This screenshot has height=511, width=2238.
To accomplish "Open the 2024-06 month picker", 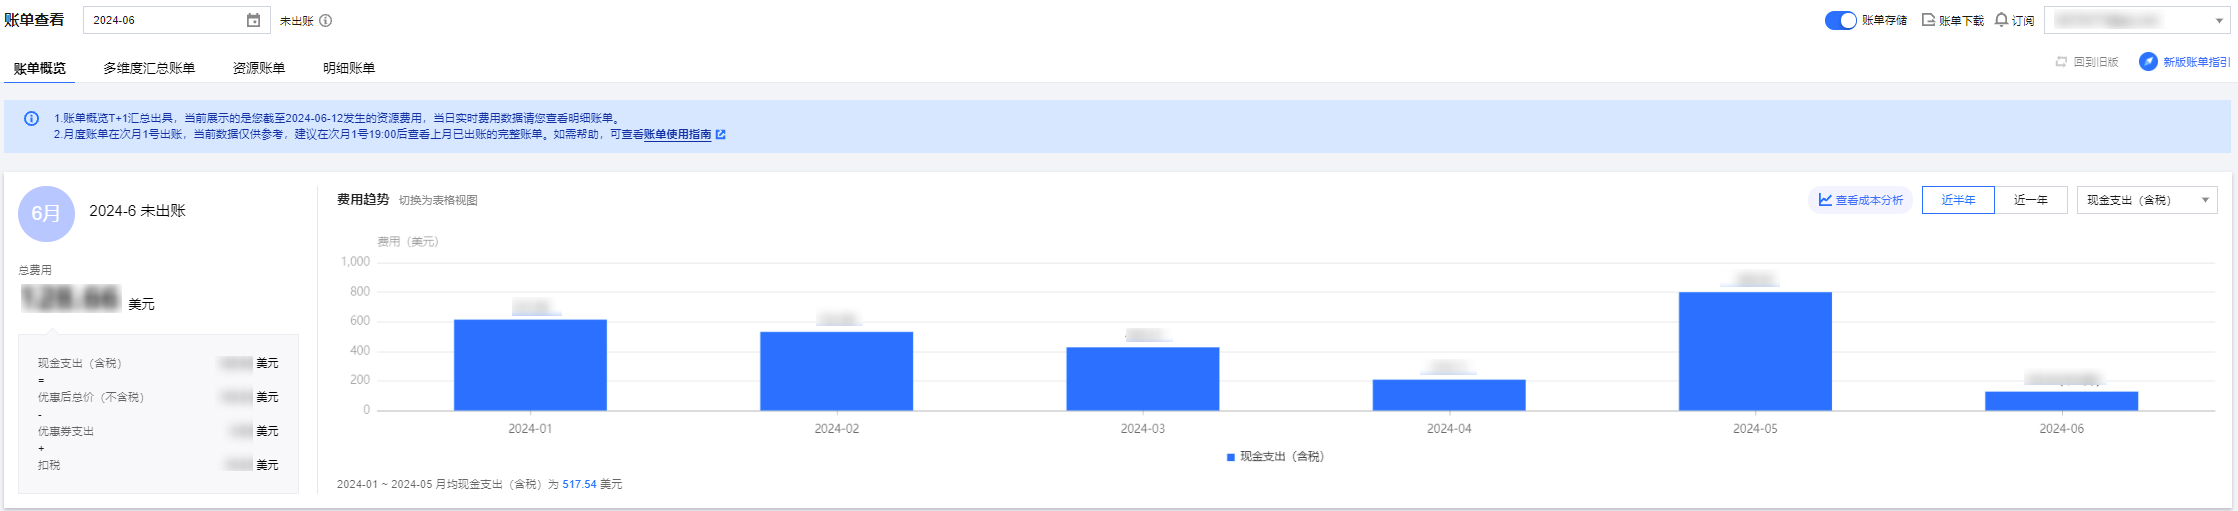I will pyautogui.click(x=165, y=20).
